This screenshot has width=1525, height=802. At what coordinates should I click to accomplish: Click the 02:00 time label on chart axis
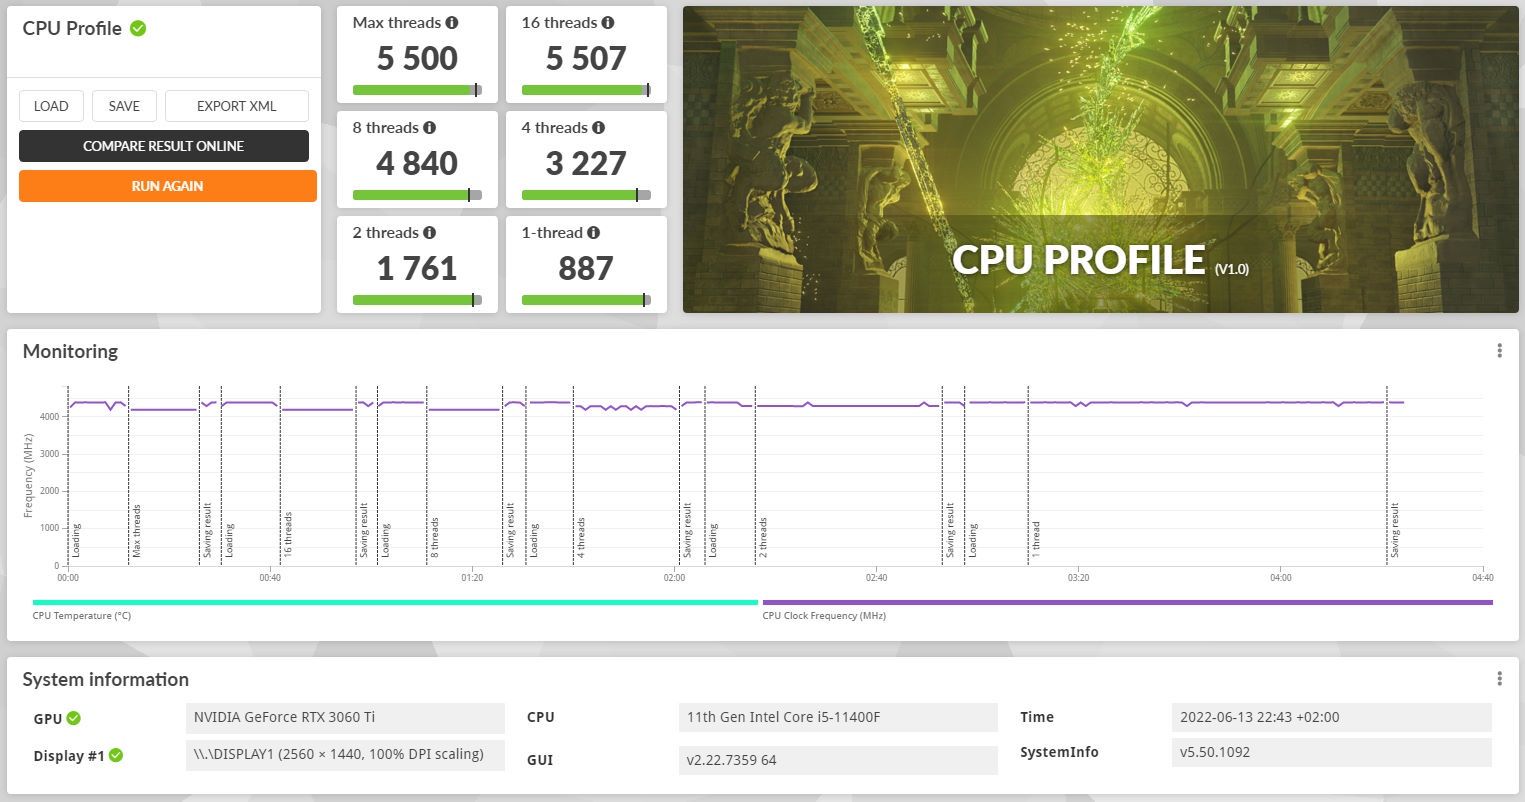(x=674, y=578)
